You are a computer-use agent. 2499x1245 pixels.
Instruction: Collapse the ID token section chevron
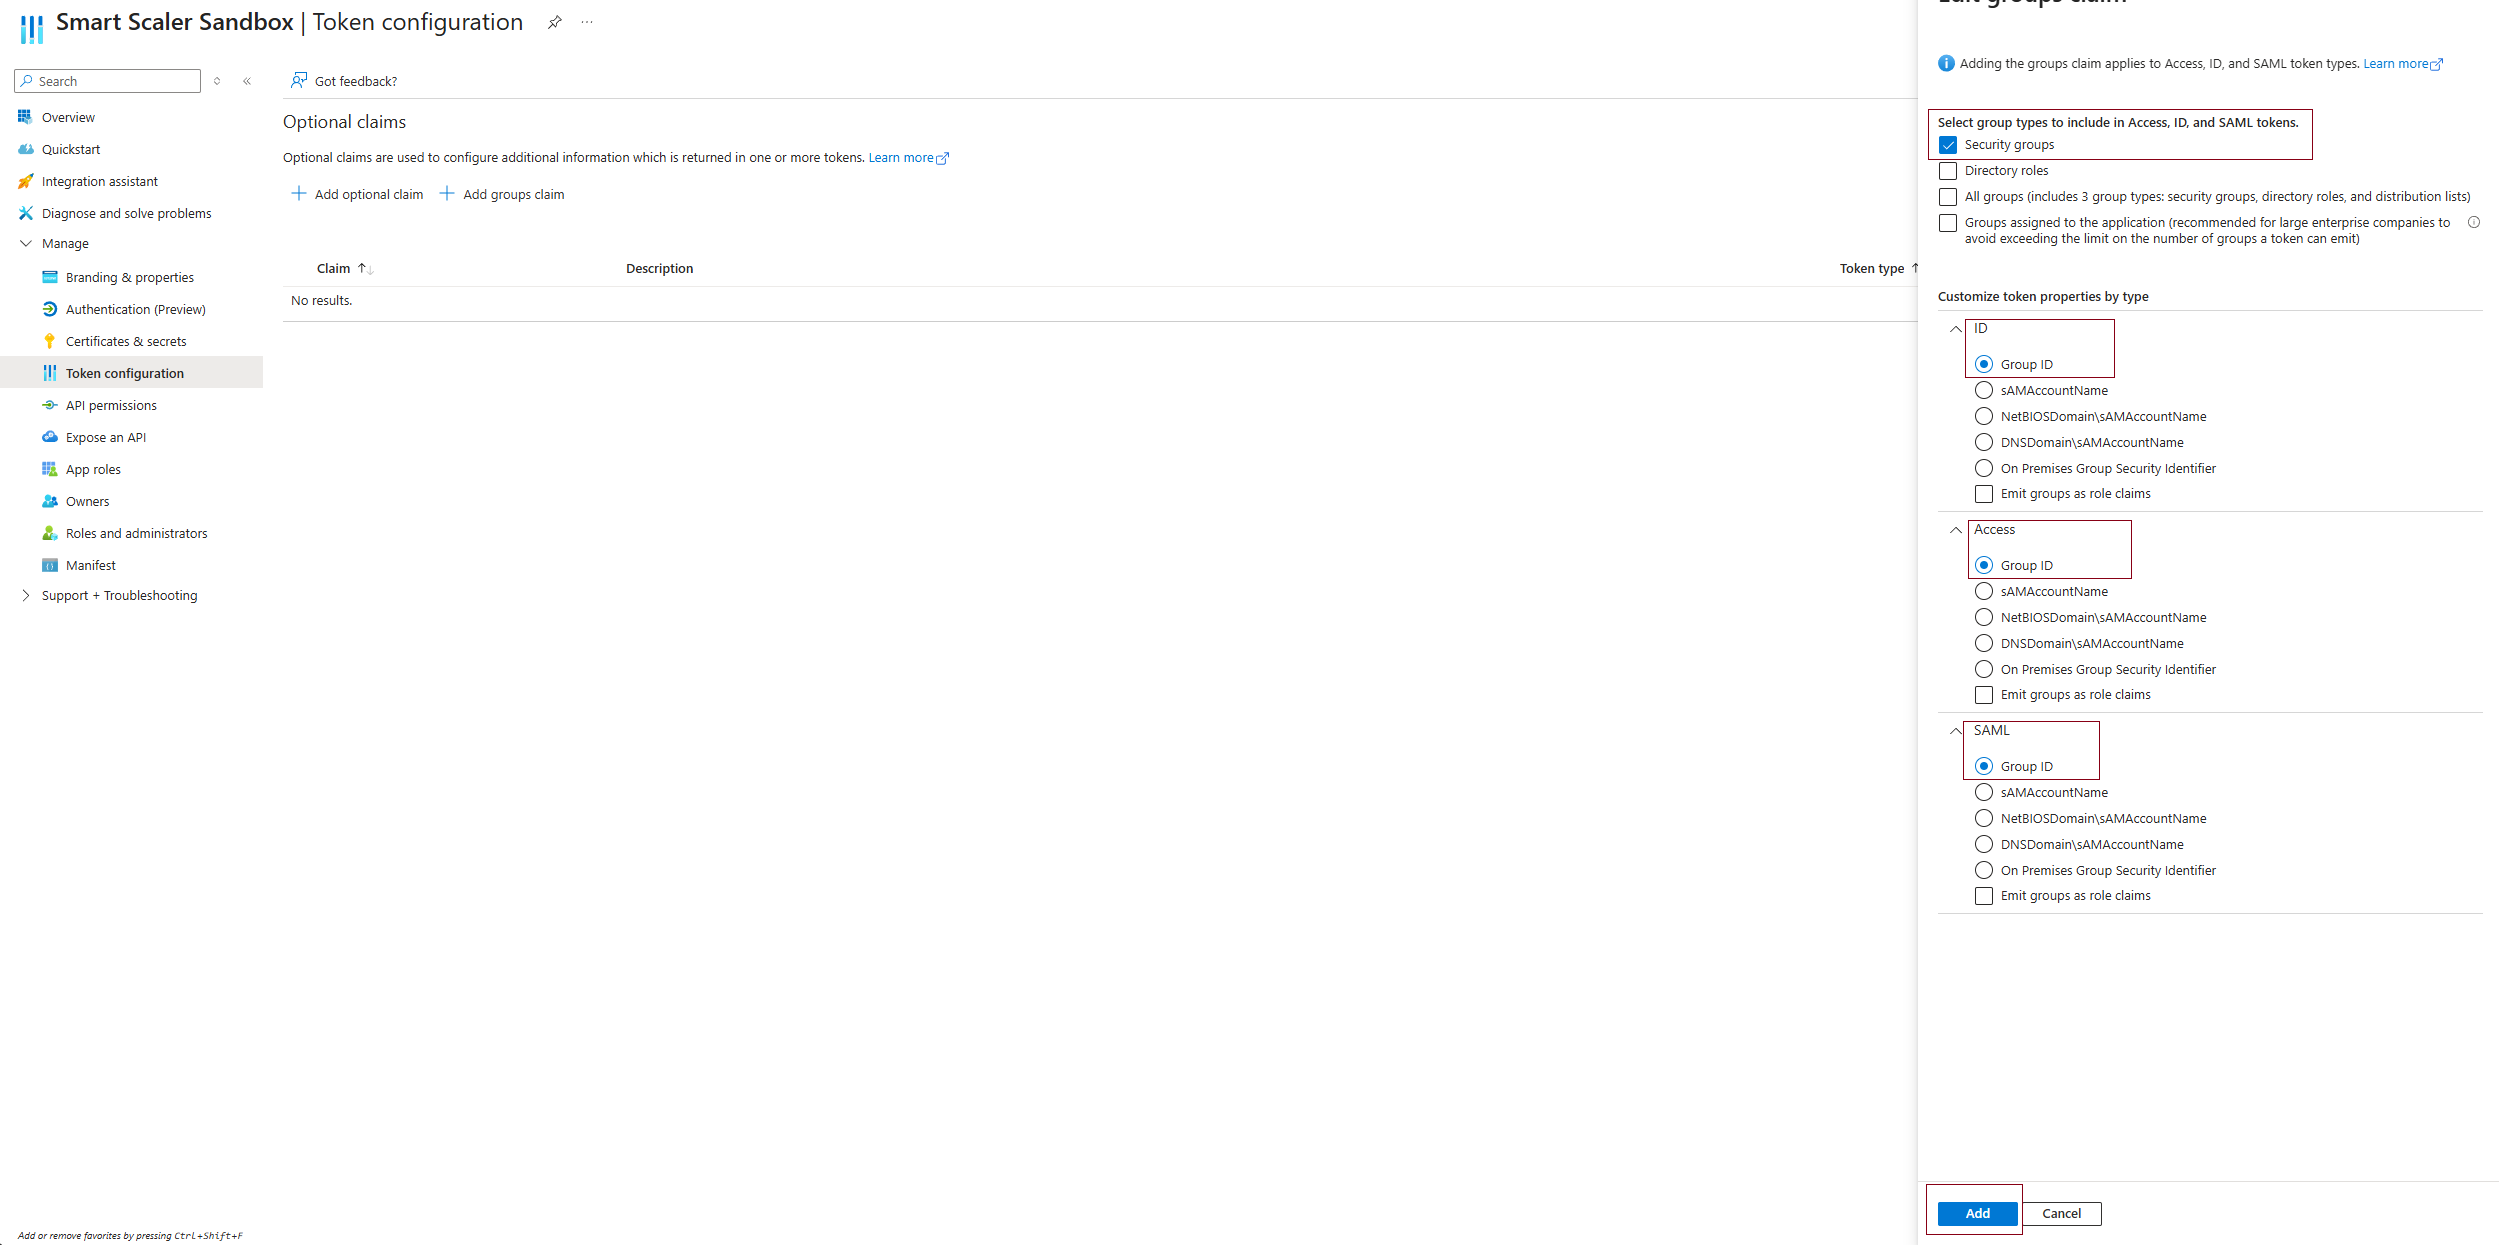(x=1956, y=329)
